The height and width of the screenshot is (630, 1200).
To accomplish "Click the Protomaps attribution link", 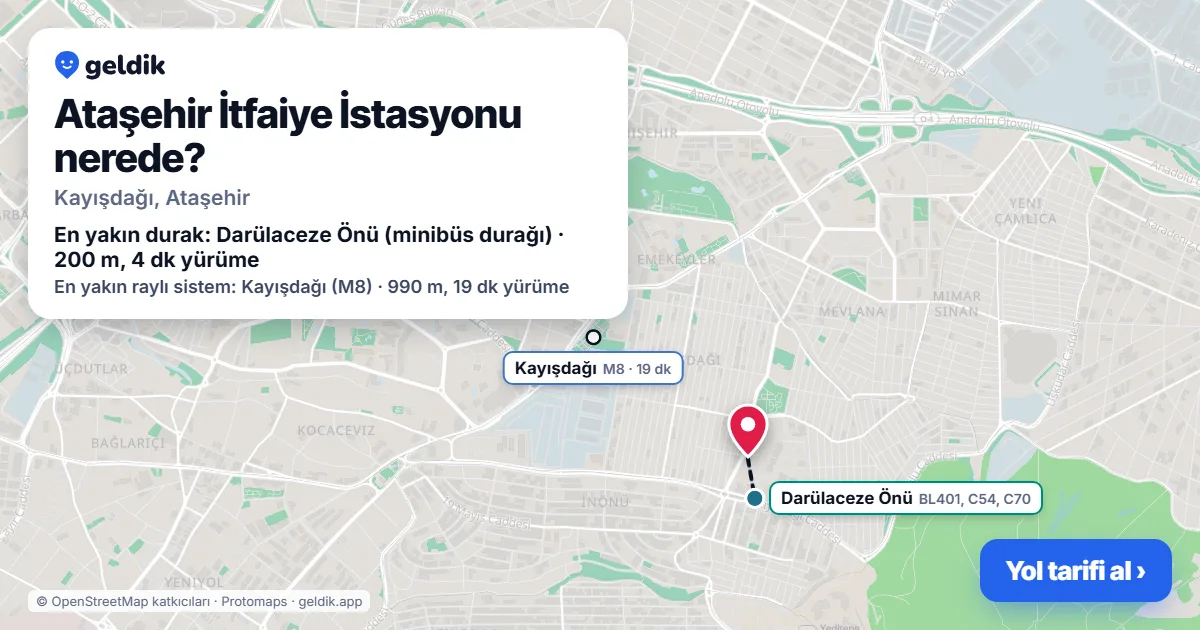I will [x=255, y=602].
